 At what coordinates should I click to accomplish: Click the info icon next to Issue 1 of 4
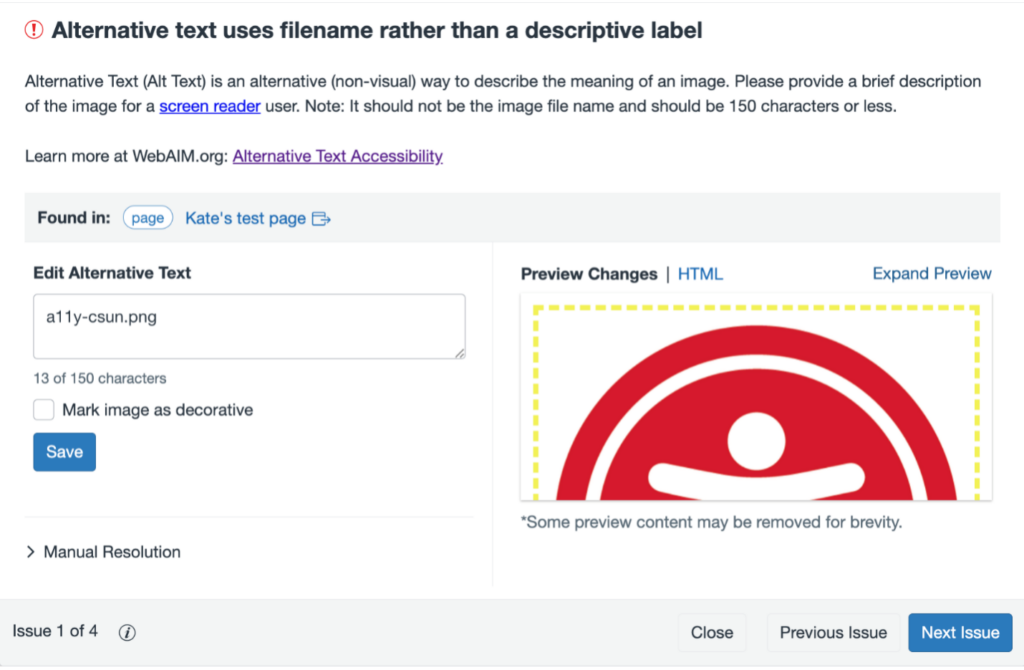[x=127, y=632]
